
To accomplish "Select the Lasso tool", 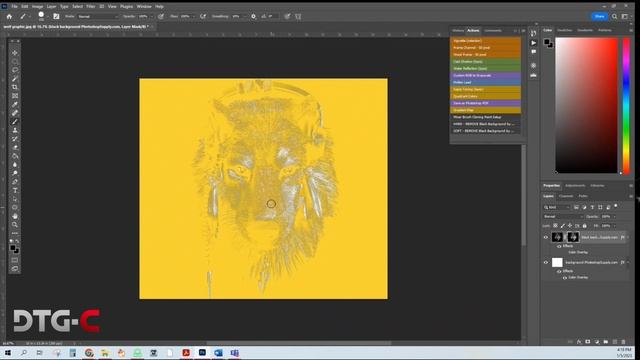I will coord(15,70).
